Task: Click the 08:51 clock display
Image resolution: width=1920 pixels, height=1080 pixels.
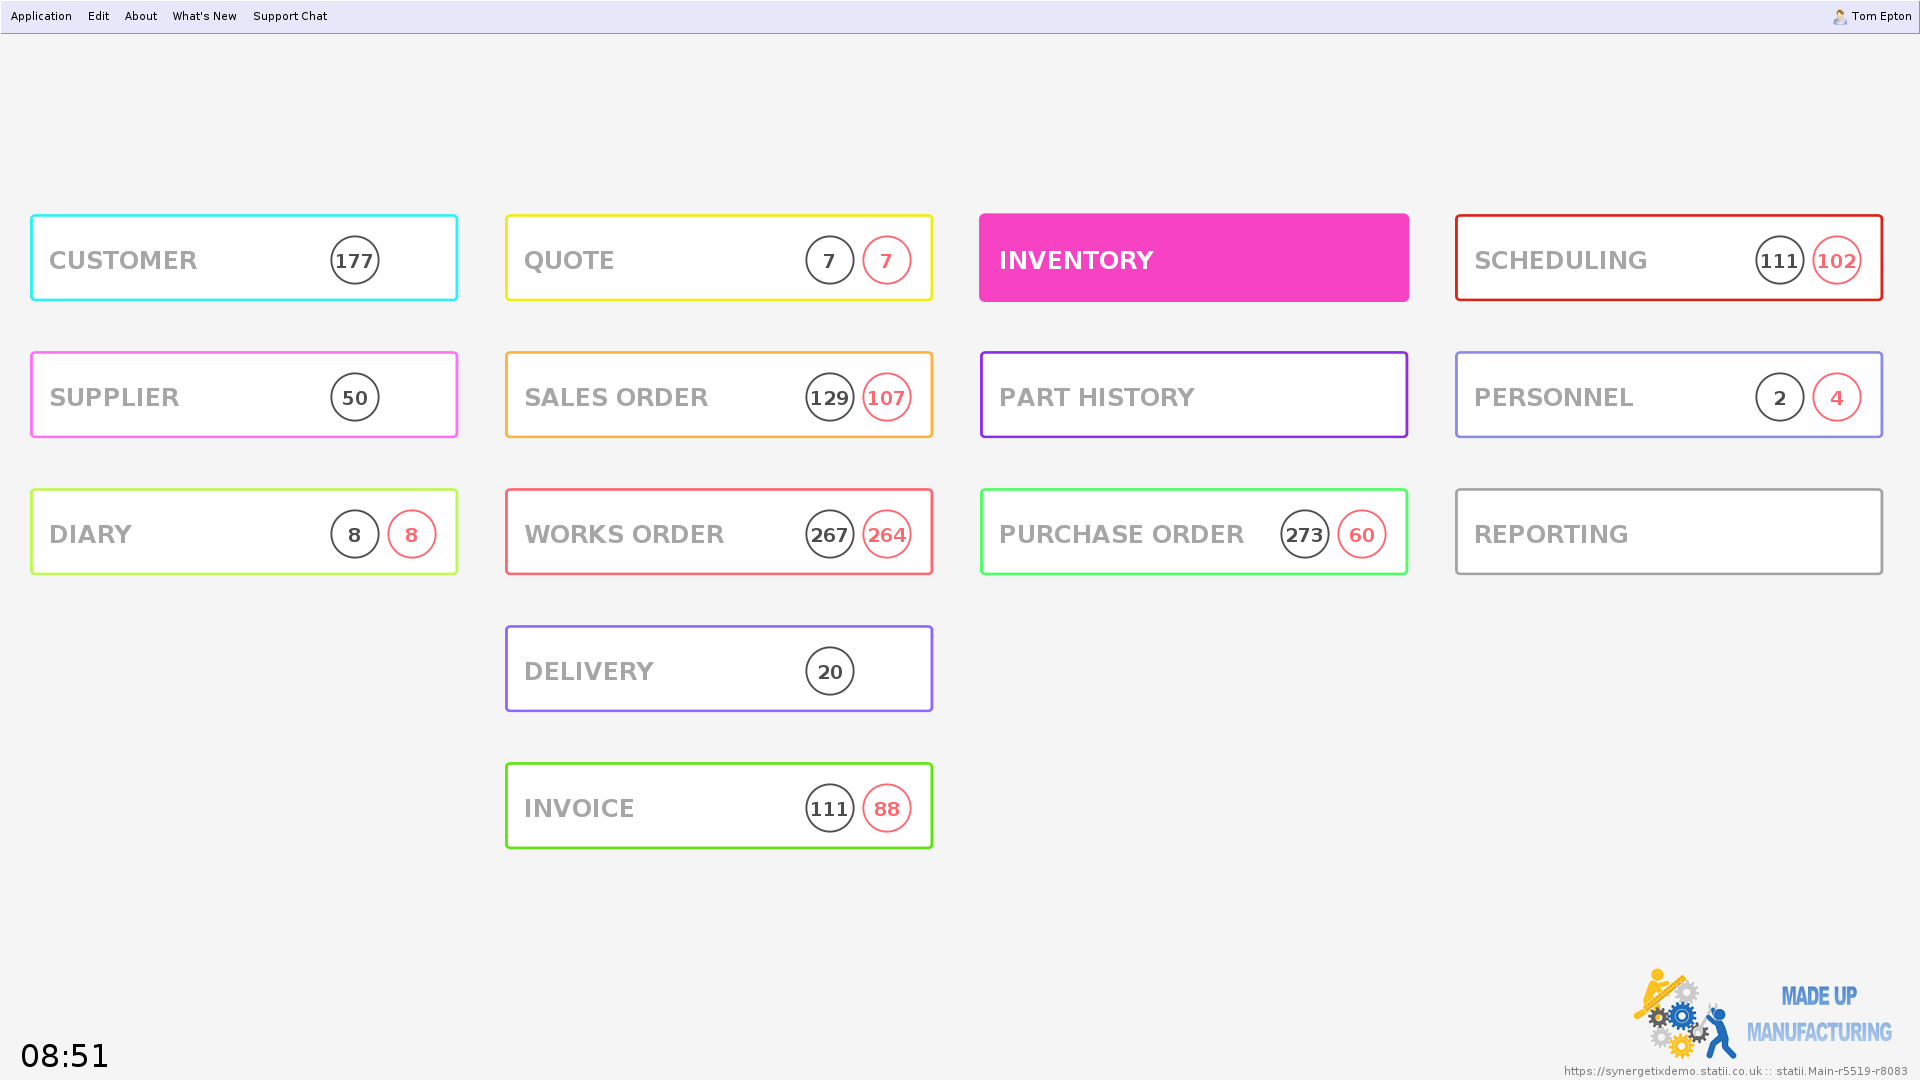Action: pyautogui.click(x=65, y=1056)
